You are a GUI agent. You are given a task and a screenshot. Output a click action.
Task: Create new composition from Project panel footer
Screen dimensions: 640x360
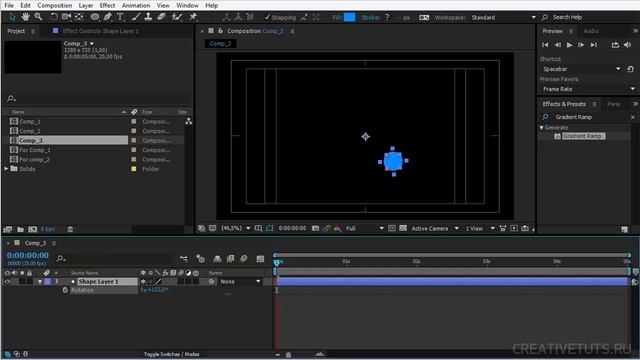pyautogui.click(x=33, y=229)
